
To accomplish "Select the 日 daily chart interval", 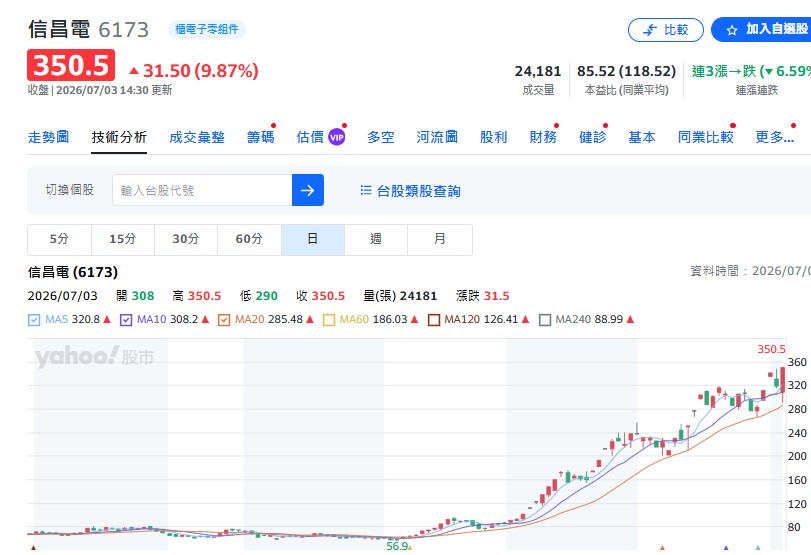I will click(x=312, y=239).
